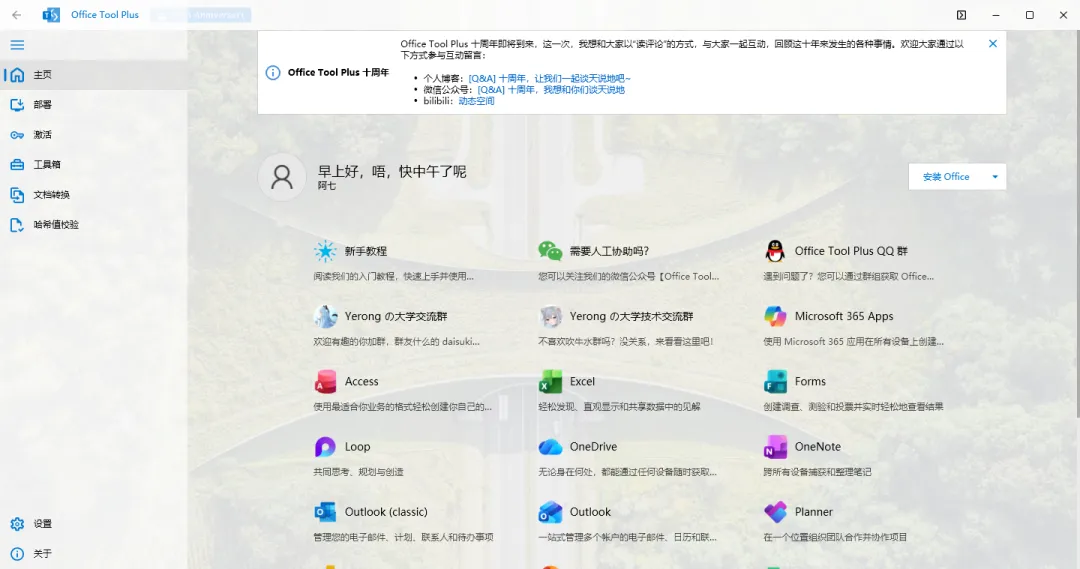Screen dimensions: 1080x569
Task: Open Yerong の大学技术交流群 avatar icon
Action: coord(550,316)
